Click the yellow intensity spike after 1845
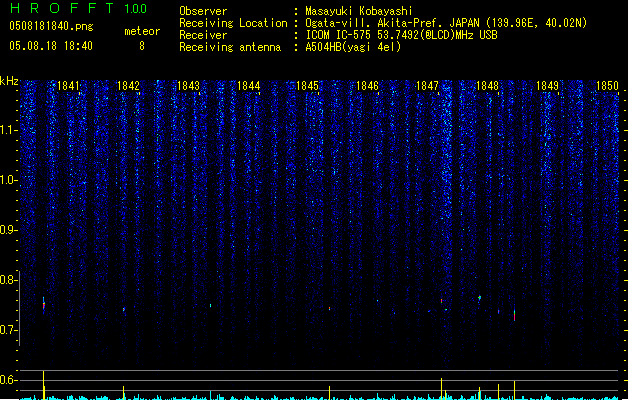 point(329,392)
